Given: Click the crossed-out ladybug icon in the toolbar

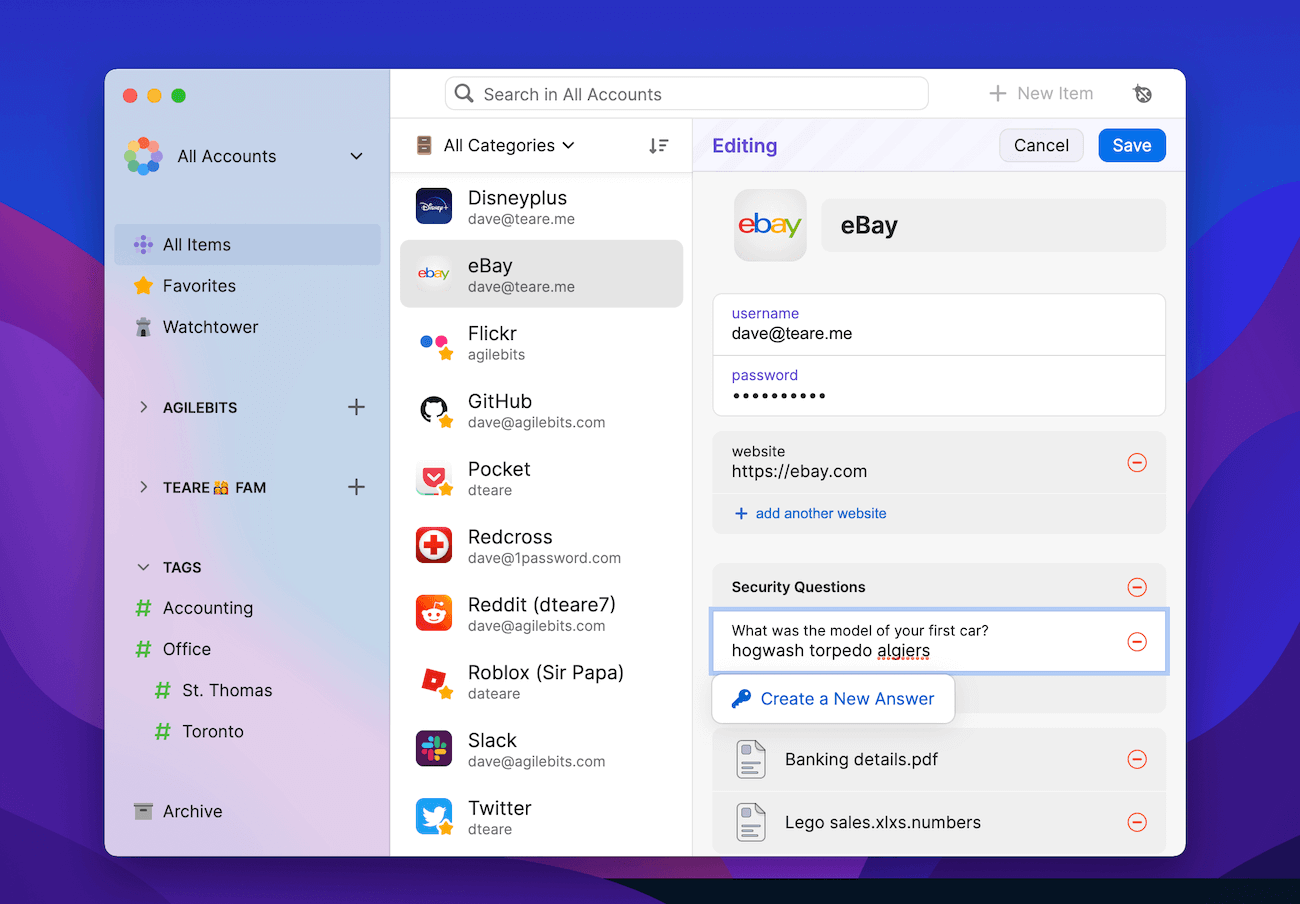Looking at the screenshot, I should pyautogui.click(x=1143, y=93).
